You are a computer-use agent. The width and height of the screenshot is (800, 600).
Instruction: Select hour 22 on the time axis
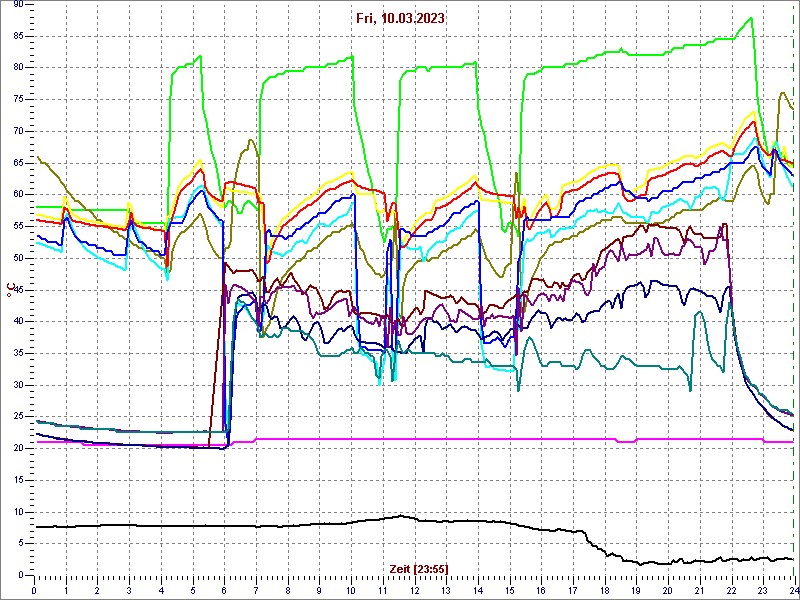732,590
